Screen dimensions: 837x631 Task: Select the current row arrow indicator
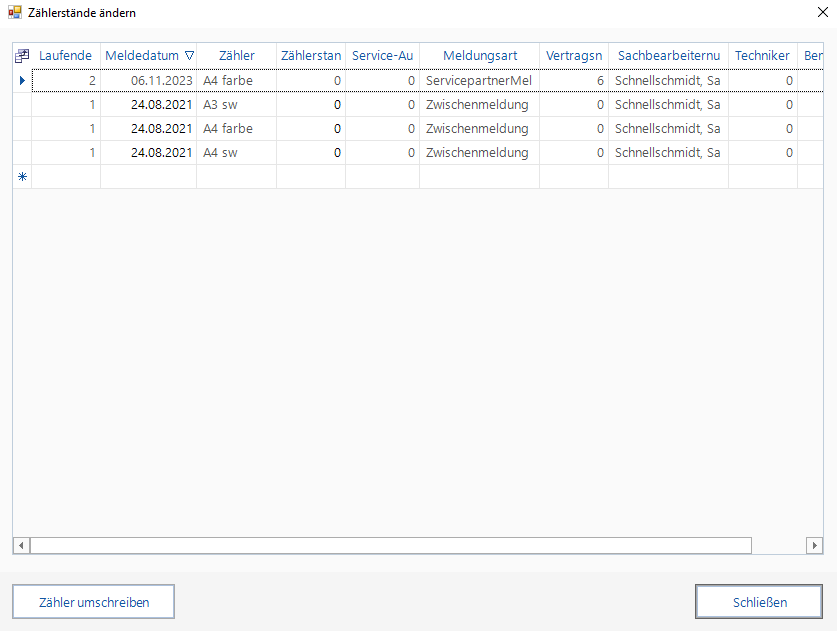click(22, 80)
